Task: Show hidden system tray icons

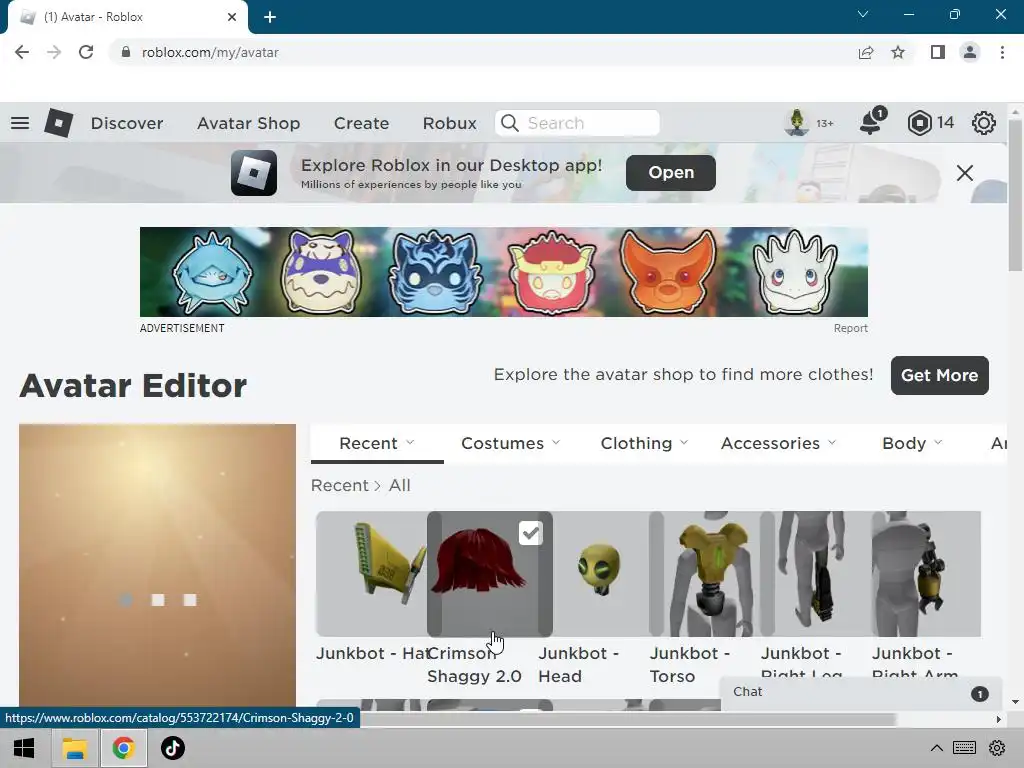Action: pos(936,748)
